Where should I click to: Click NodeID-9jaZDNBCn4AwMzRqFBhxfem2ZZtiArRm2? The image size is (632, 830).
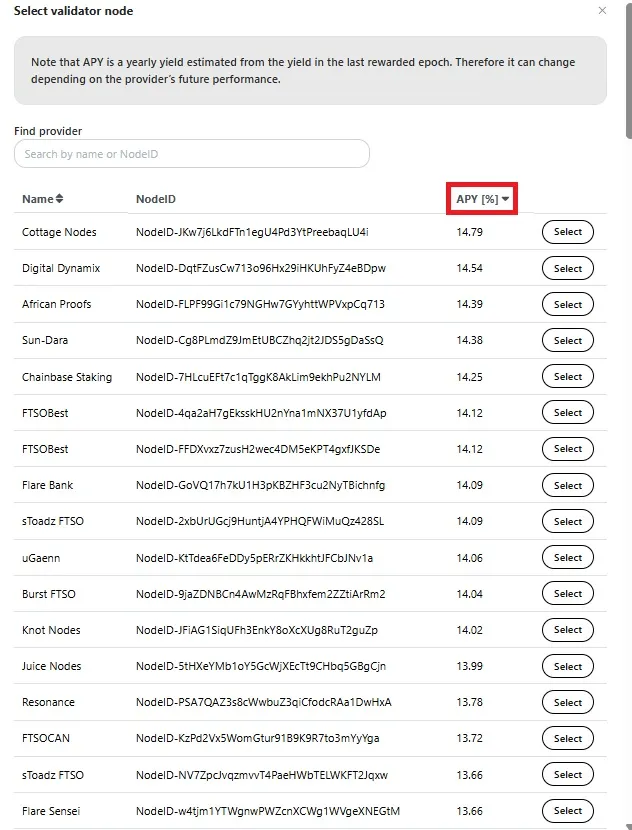261,594
